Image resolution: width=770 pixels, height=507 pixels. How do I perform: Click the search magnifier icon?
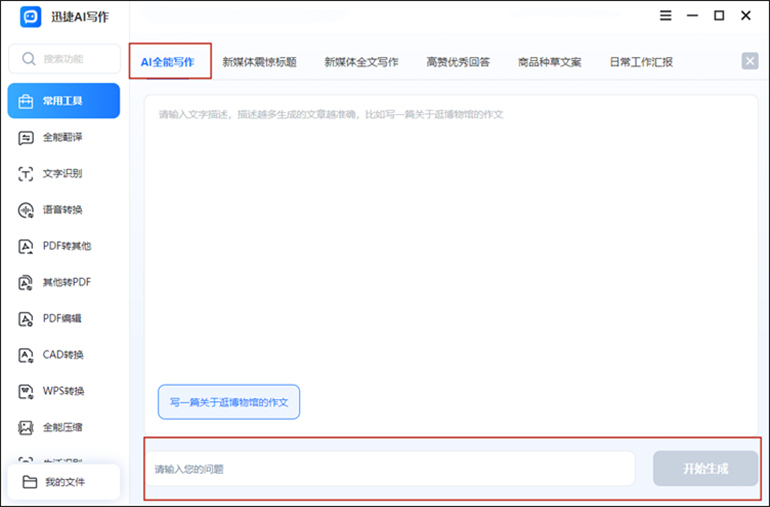tap(28, 59)
